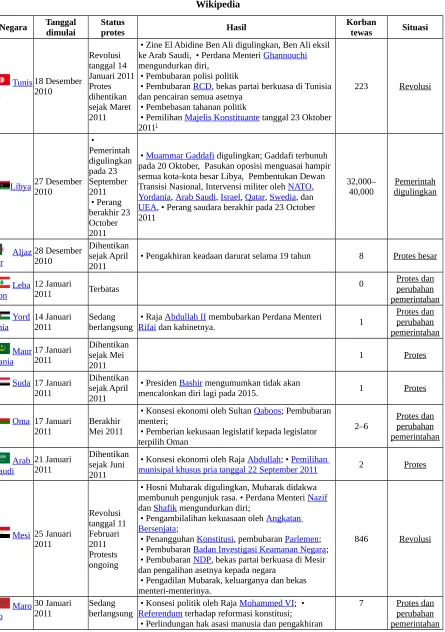Click the Nazif link
The image size is (445, 632).
(x=317, y=498)
